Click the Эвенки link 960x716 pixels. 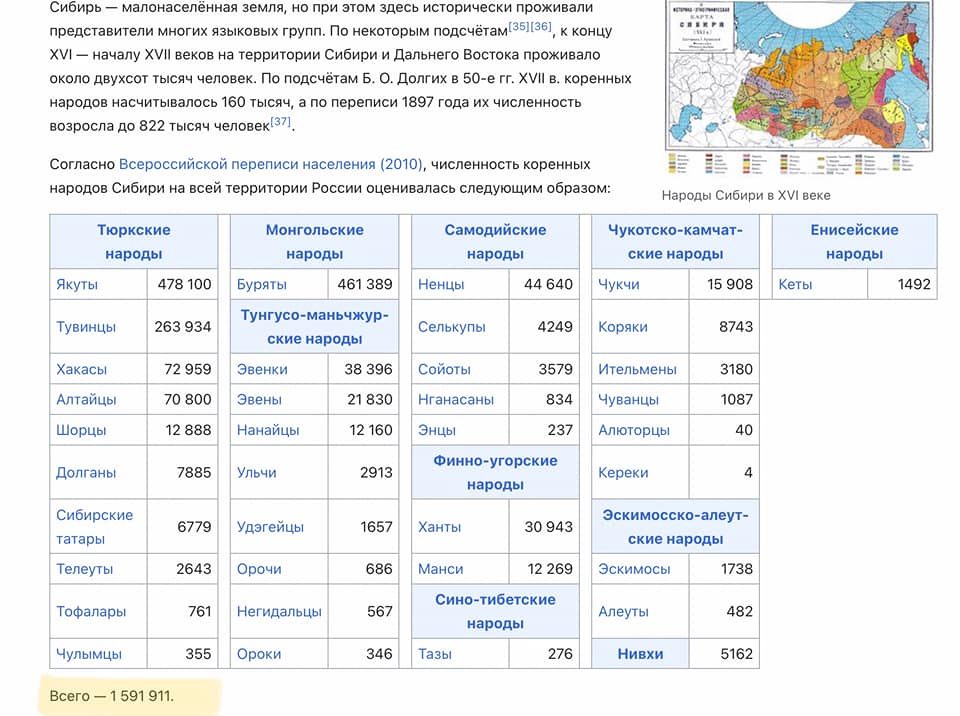point(262,369)
